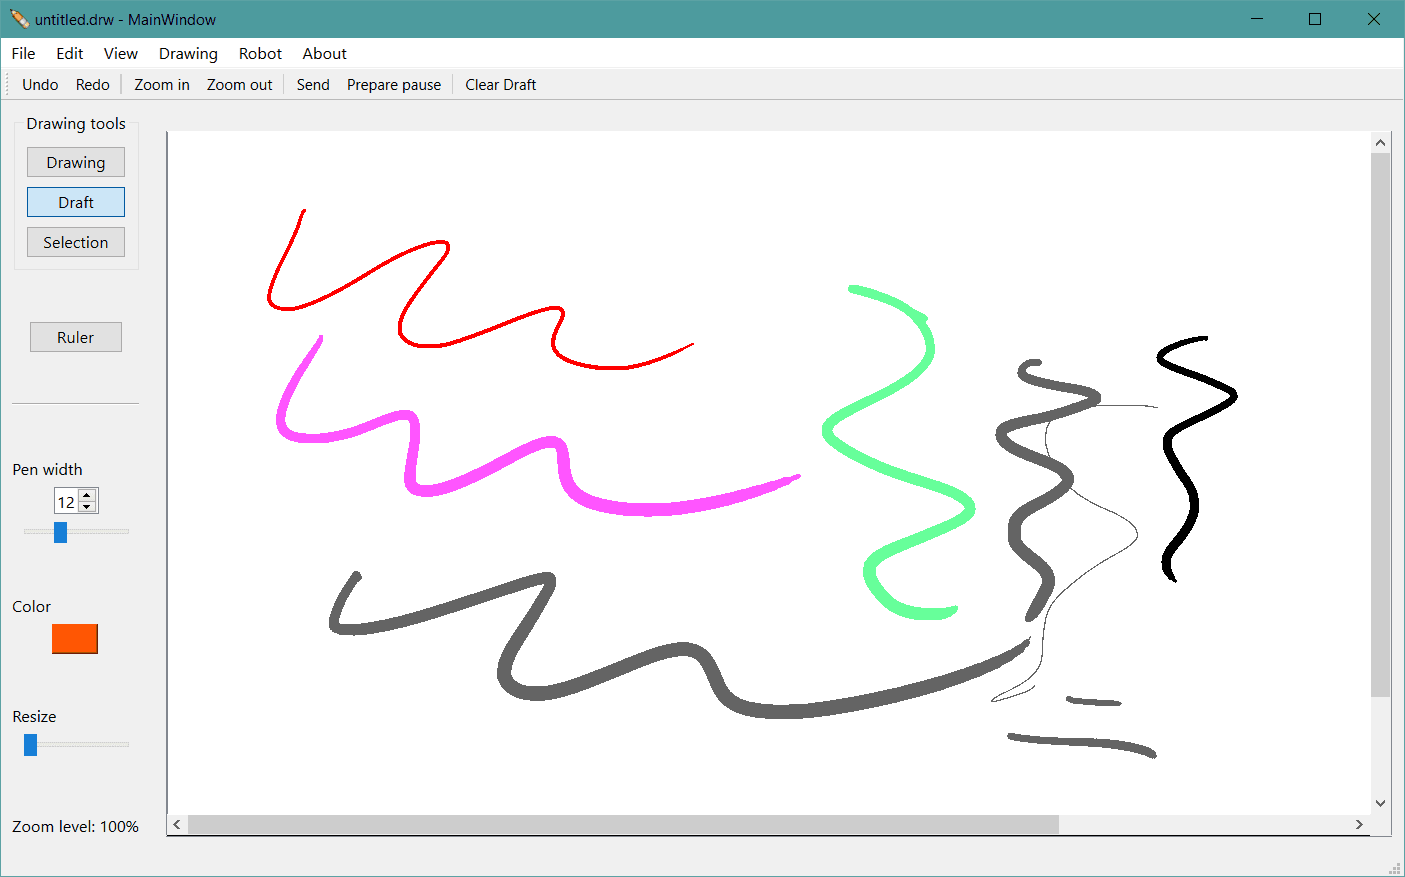Select the Draft tool button

[x=76, y=202]
